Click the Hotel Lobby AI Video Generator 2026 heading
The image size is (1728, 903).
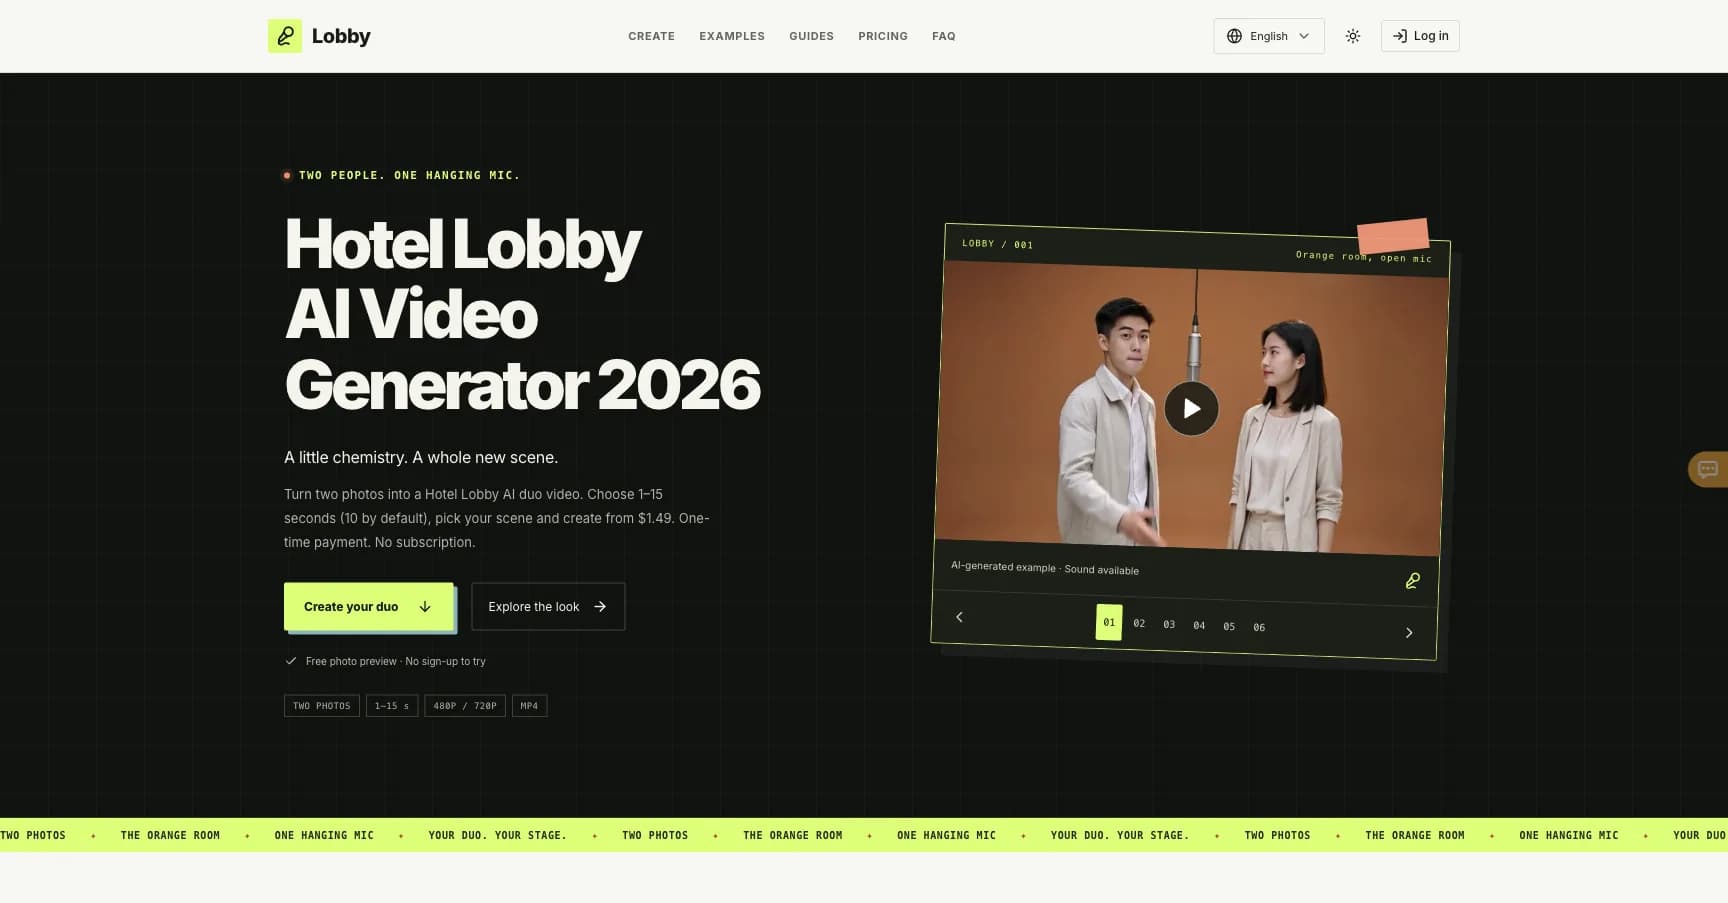tap(522, 315)
